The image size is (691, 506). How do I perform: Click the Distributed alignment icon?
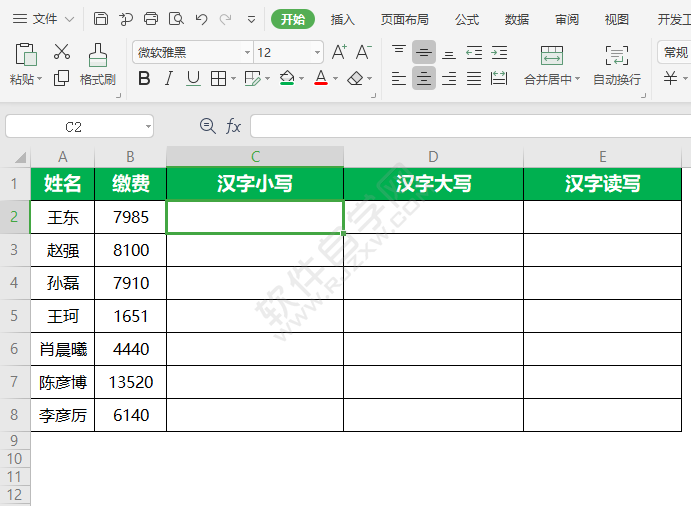(499, 78)
